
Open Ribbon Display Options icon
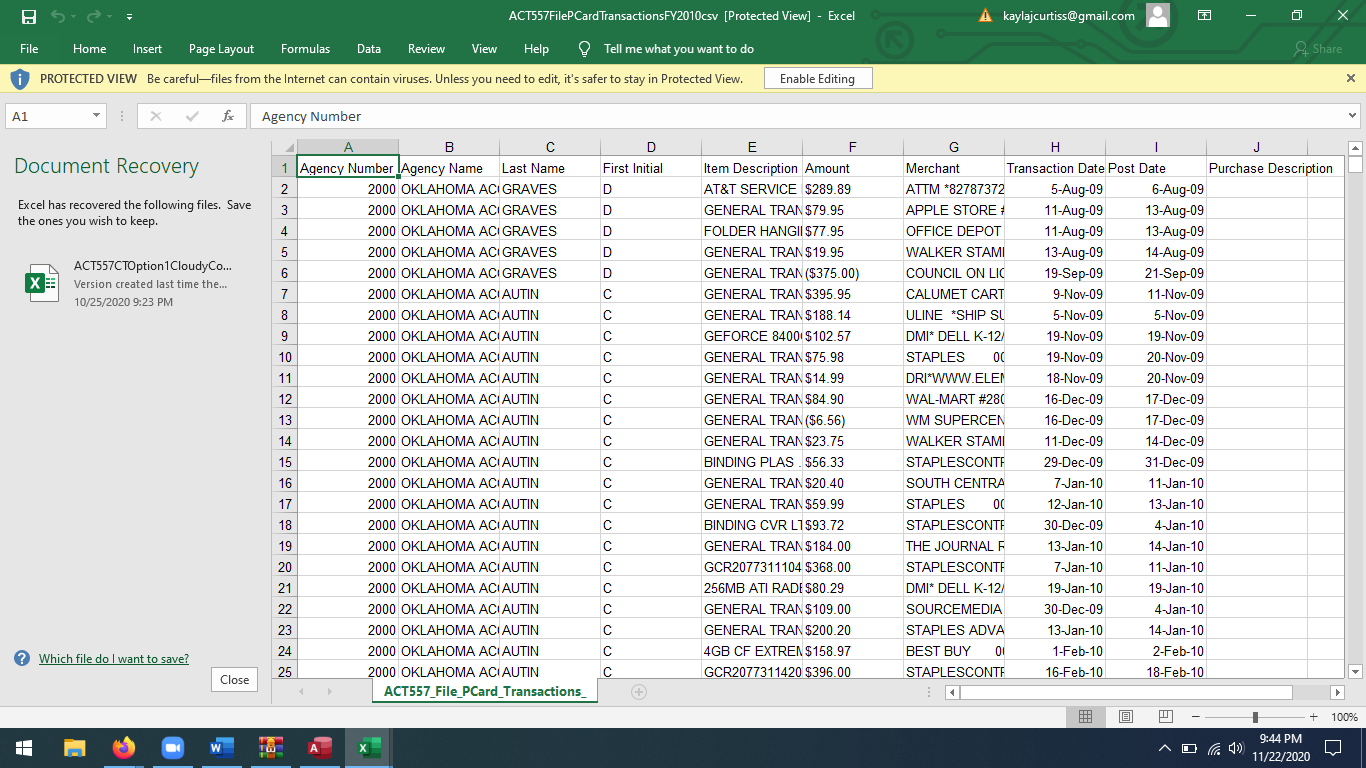tap(1204, 16)
